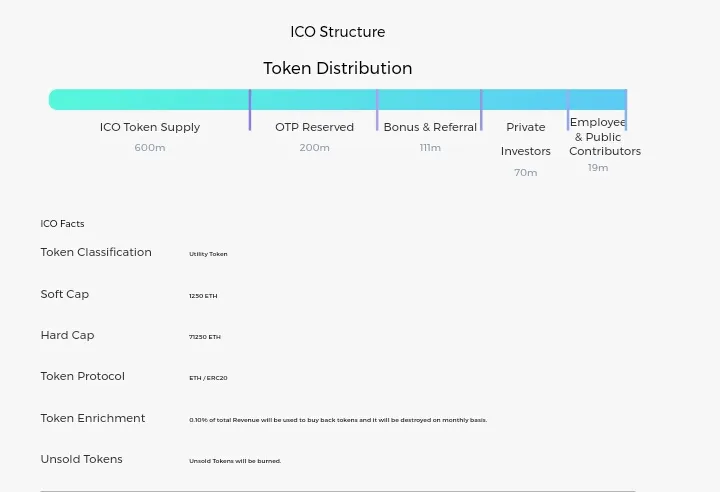Select the OTP Reserved bar segment
The image size is (720, 492).
[314, 99]
